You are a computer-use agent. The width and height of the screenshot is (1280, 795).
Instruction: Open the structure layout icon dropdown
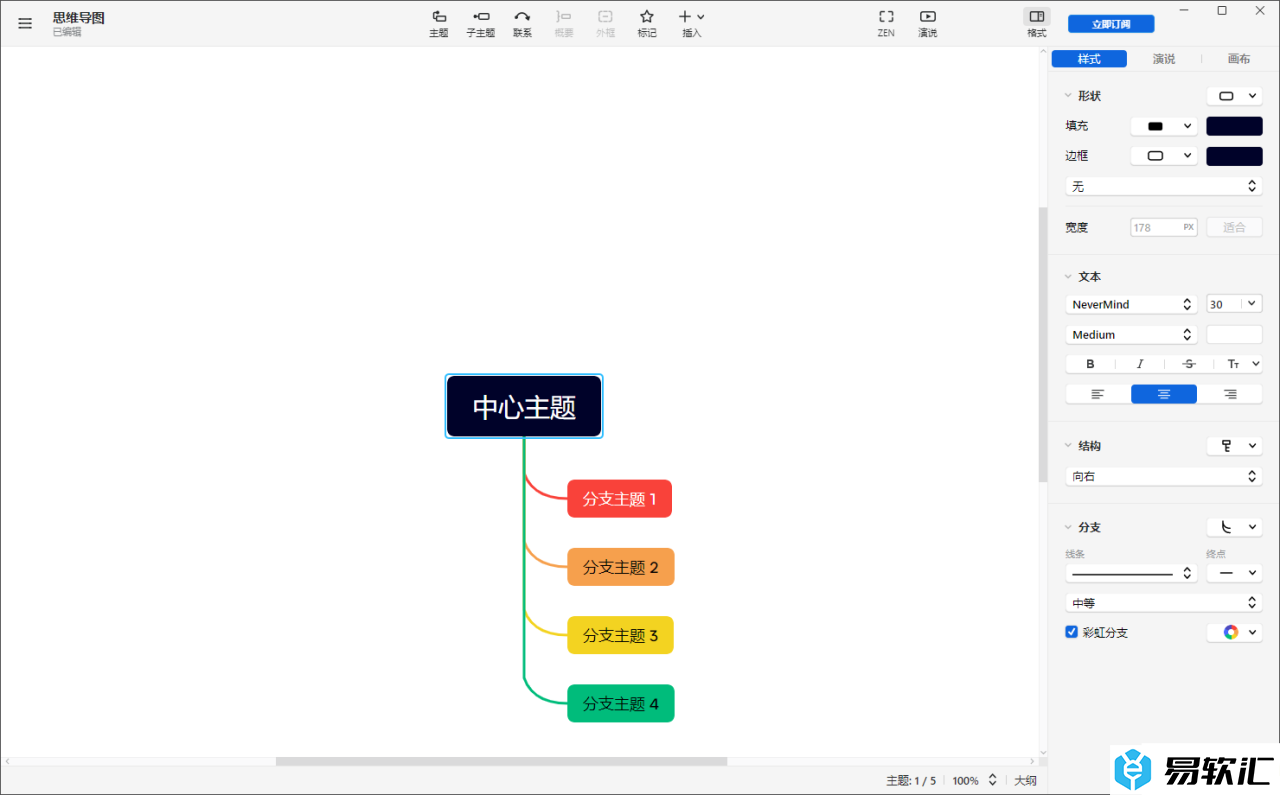(x=1234, y=446)
